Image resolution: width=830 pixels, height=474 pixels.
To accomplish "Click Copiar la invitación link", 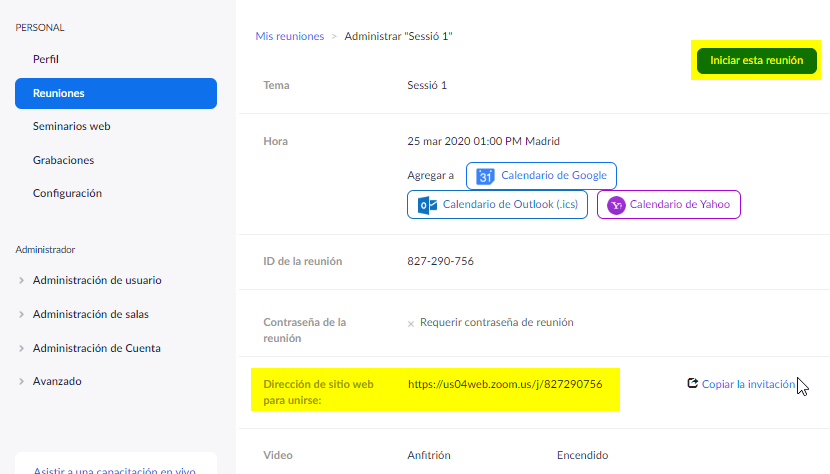I will point(749,383).
